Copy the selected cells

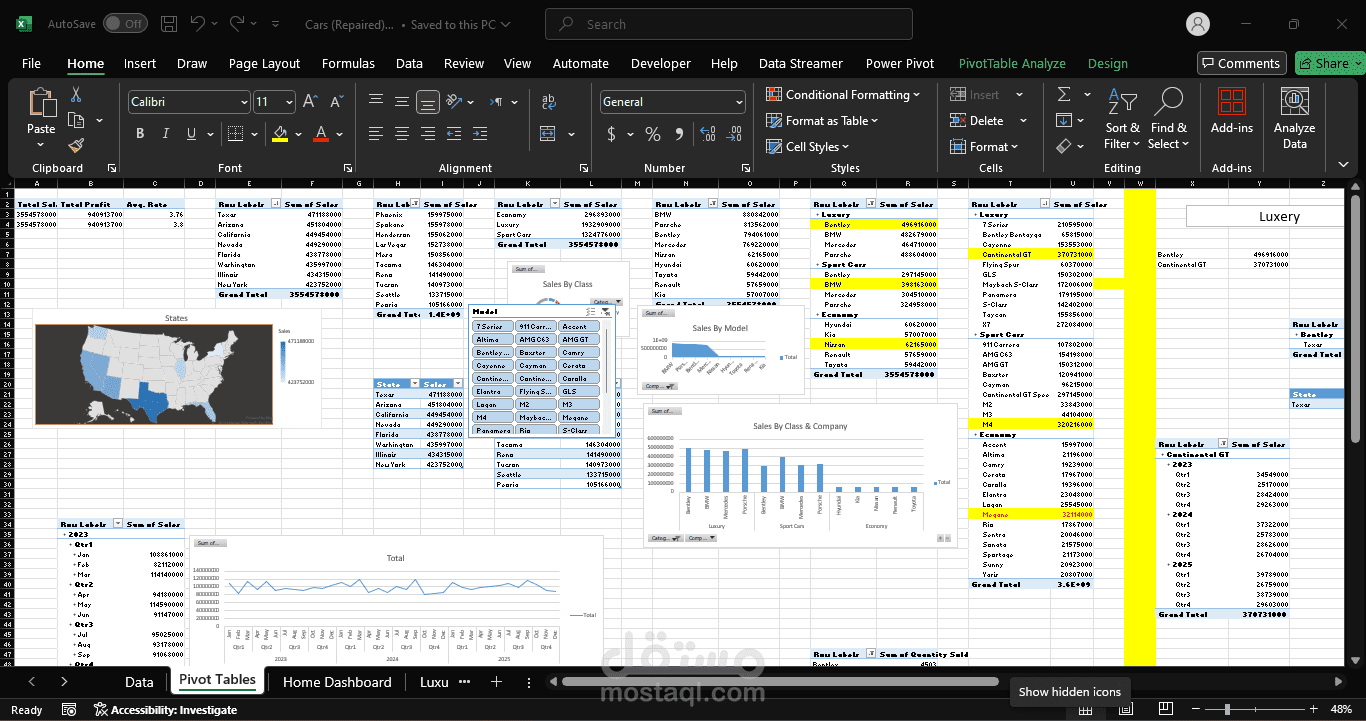click(76, 121)
